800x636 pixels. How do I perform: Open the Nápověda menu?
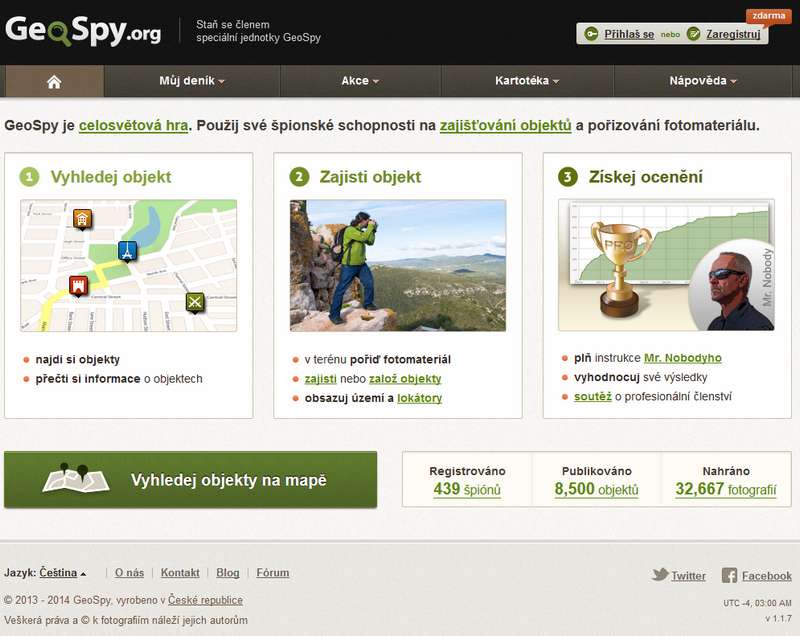tap(703, 81)
